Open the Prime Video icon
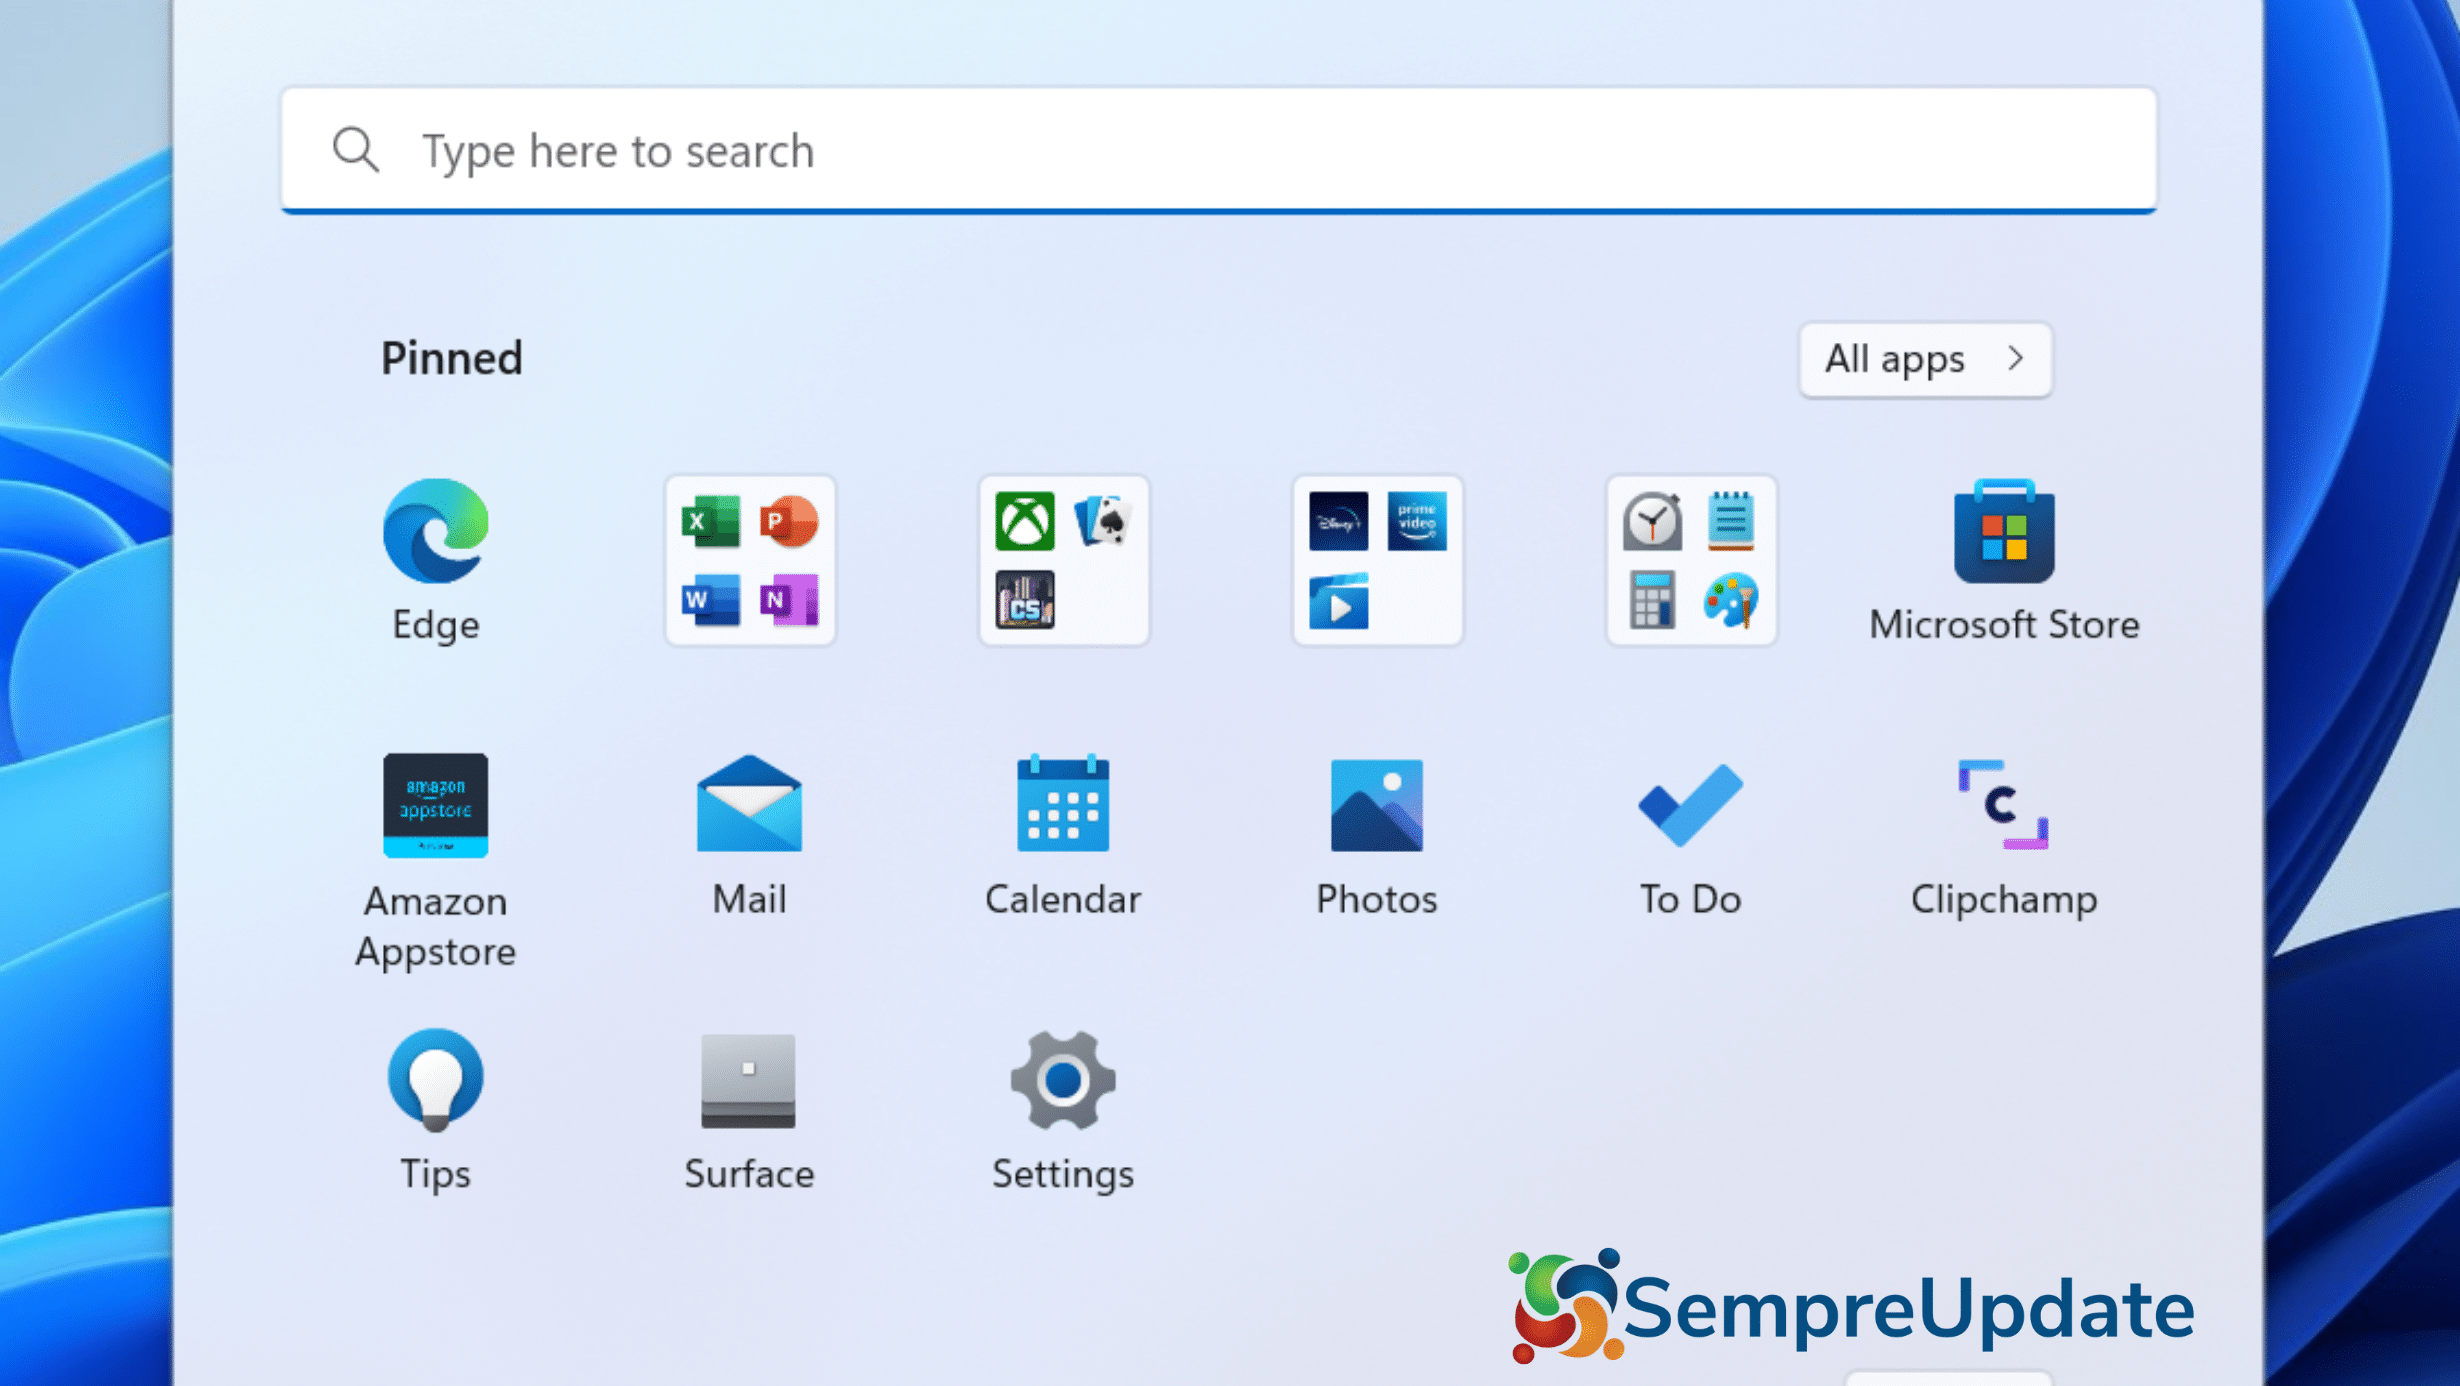Viewport: 2460px width, 1386px height. tap(1417, 521)
